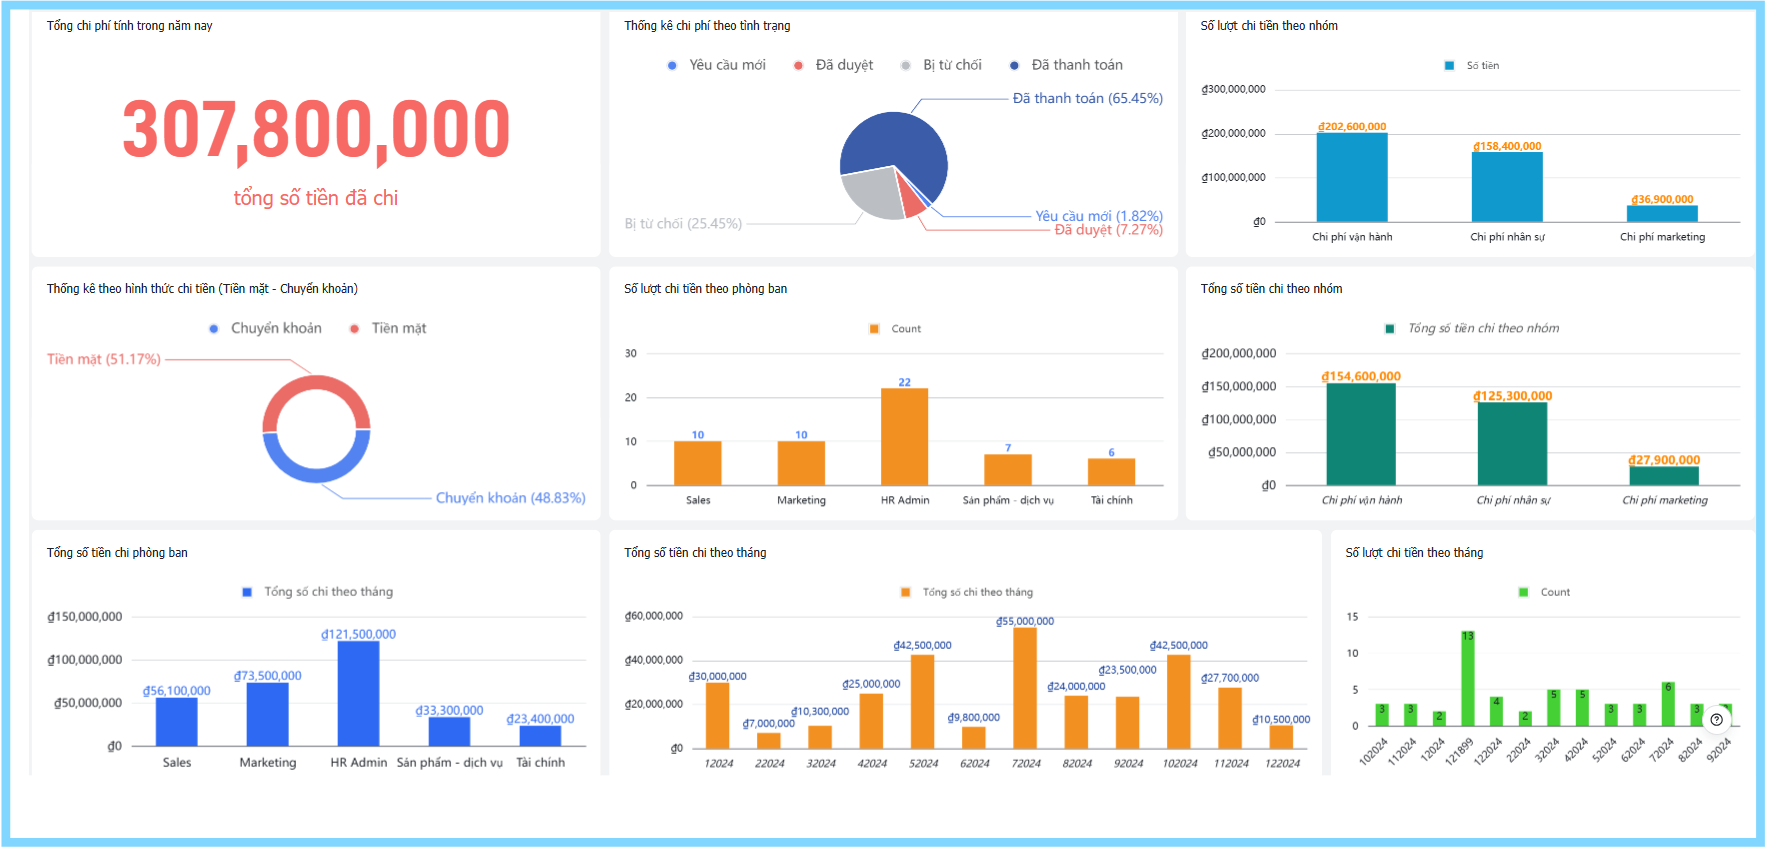Click the đ55,000,000 bar for 72024
Viewport: 1765px width, 848px height.
pos(1025,688)
